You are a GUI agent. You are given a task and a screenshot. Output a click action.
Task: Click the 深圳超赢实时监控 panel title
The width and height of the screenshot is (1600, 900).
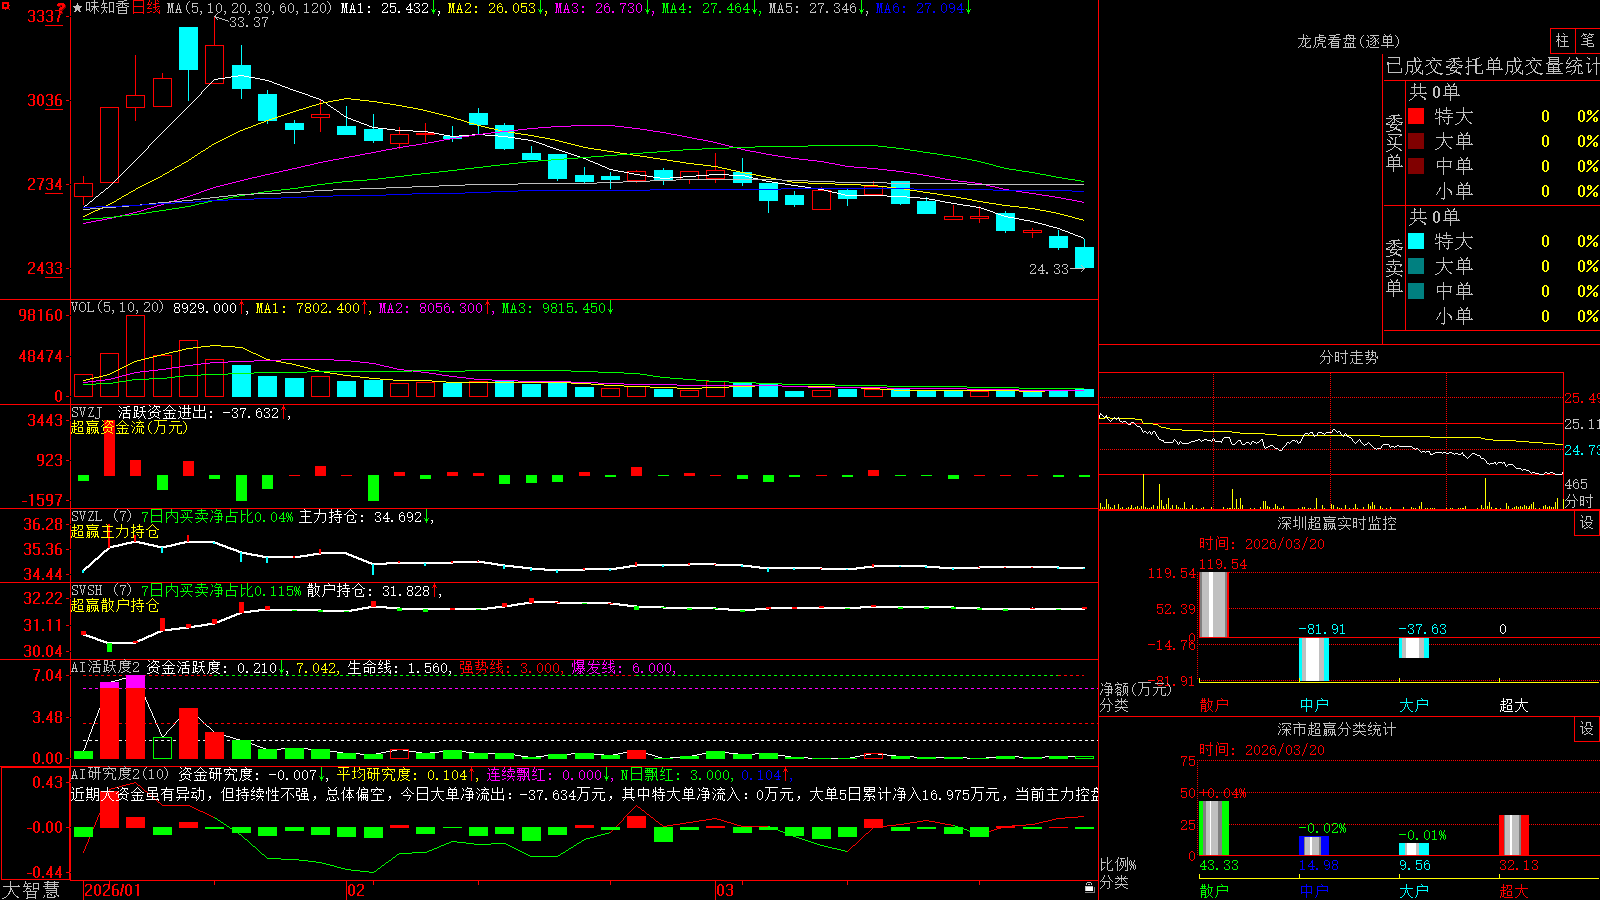(x=1336, y=523)
